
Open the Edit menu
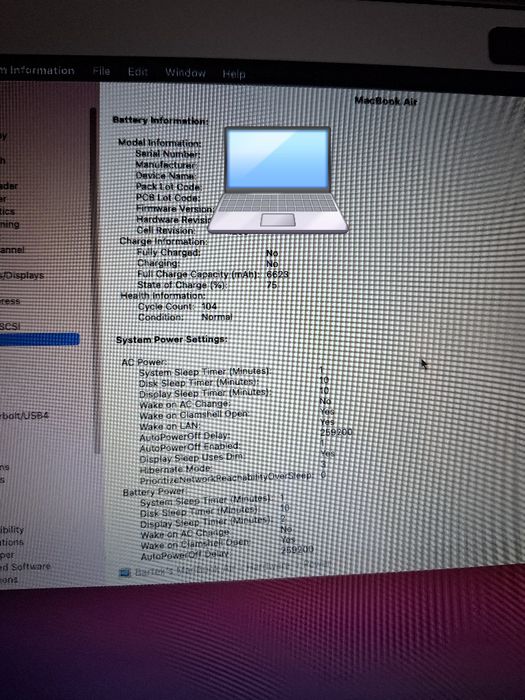138,72
